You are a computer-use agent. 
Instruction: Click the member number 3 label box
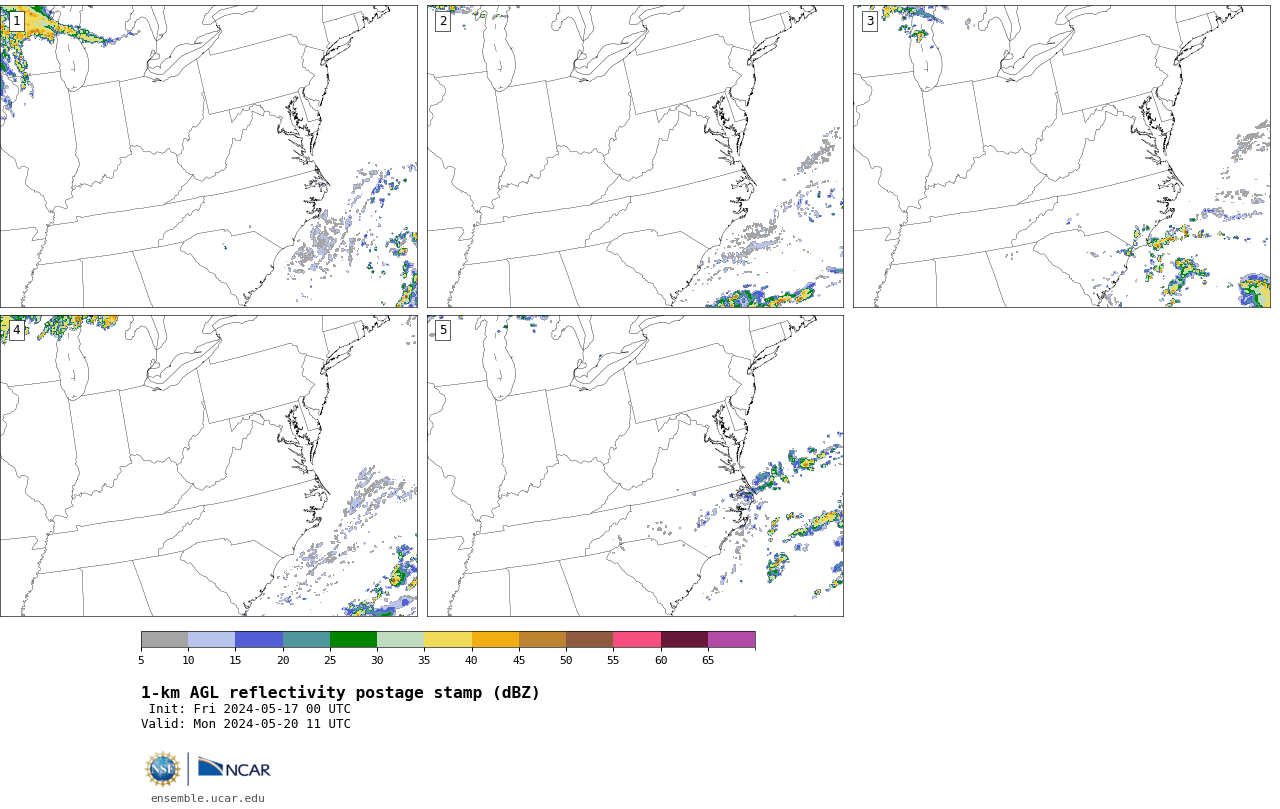870,21
